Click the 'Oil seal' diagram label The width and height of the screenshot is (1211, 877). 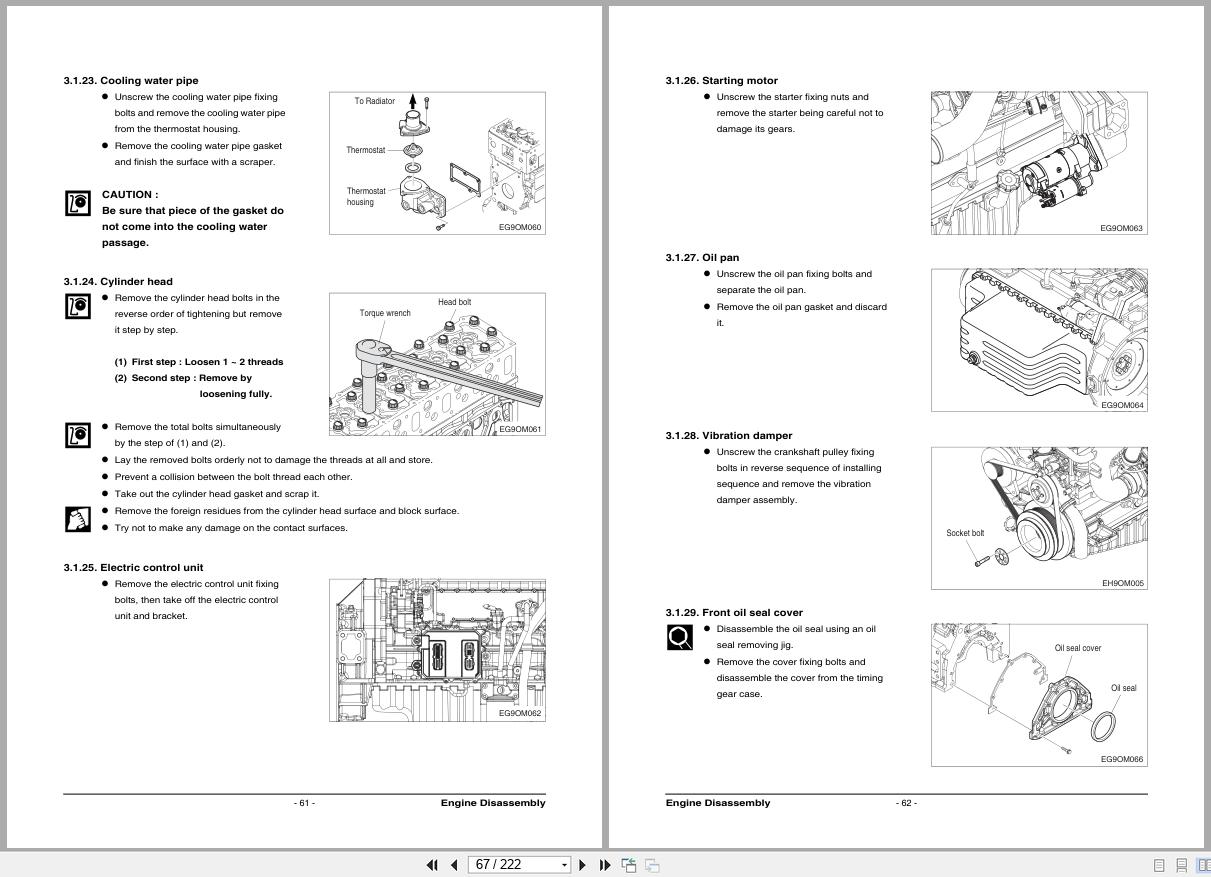(1123, 688)
